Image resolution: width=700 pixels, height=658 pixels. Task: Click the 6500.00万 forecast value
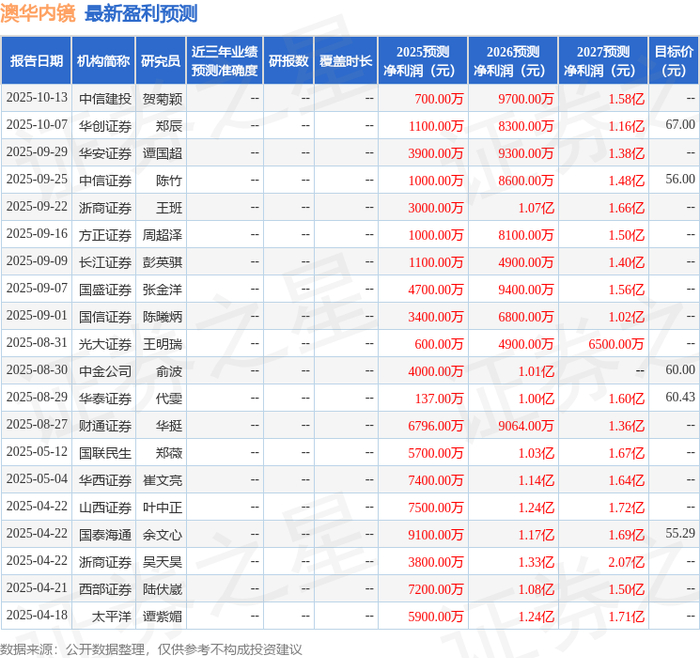tap(616, 344)
